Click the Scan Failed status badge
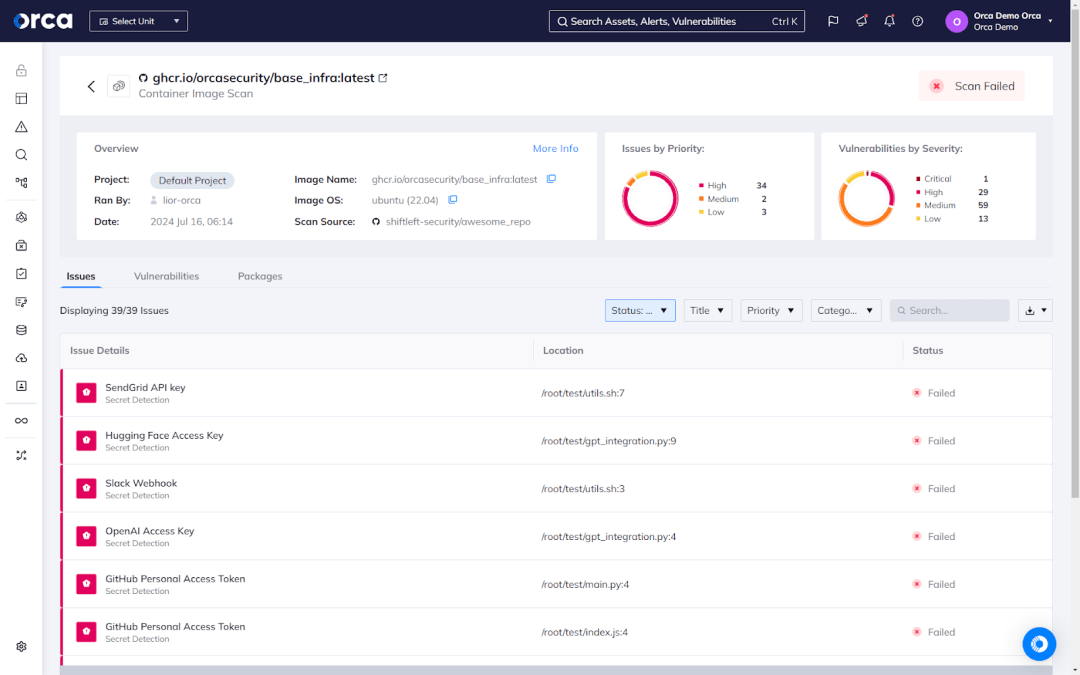This screenshot has height=675, width=1080. [x=971, y=86]
